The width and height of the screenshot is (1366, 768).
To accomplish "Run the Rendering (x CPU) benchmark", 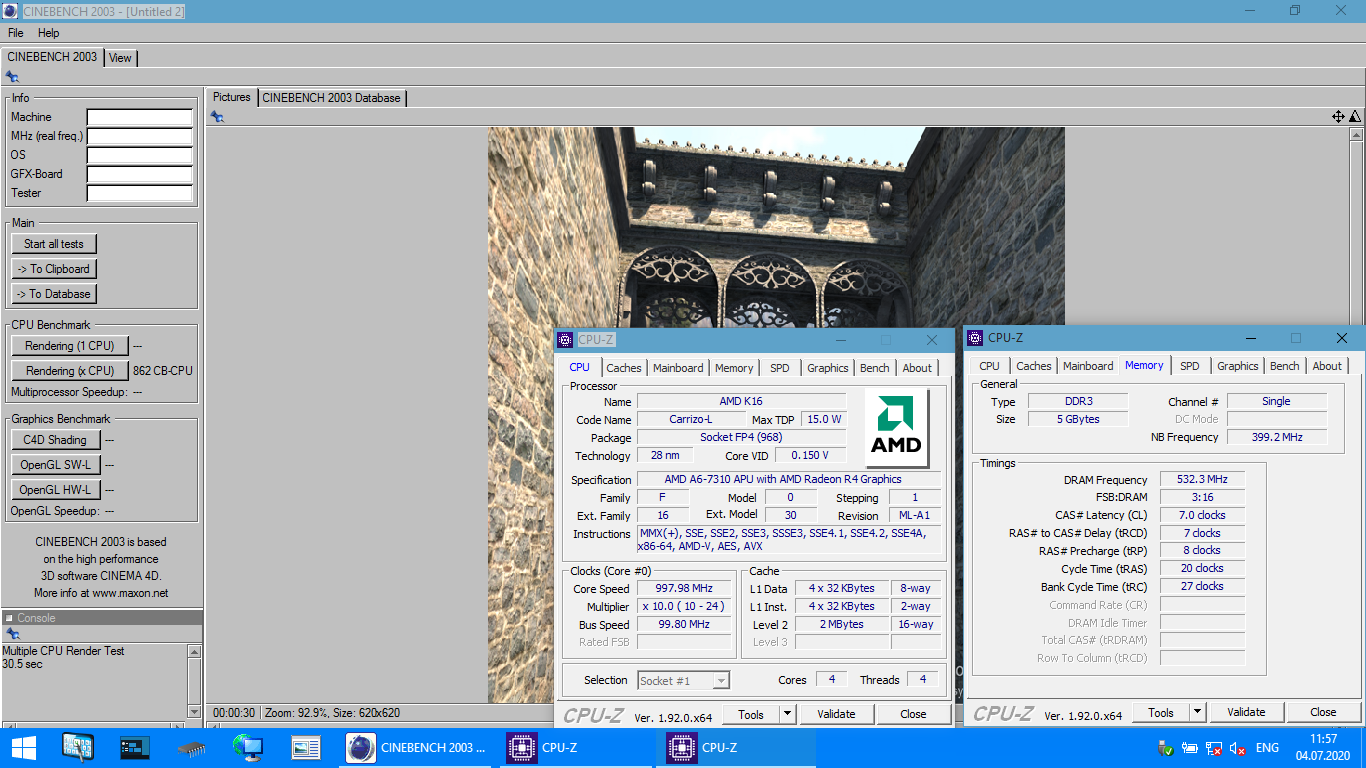I will pos(70,371).
